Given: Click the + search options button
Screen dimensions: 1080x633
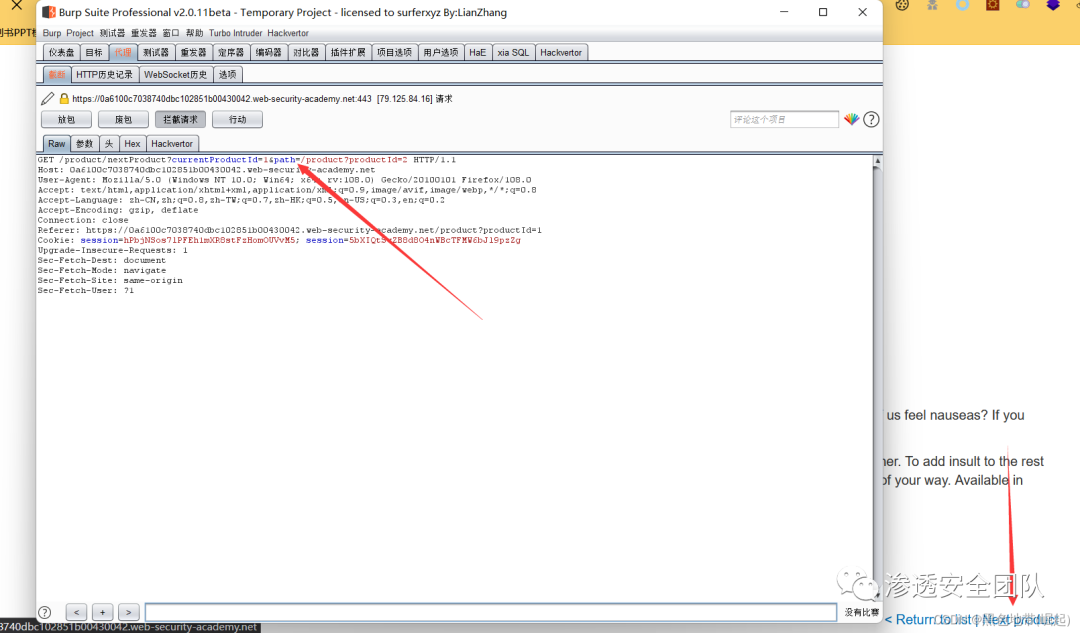Looking at the screenshot, I should point(103,612).
